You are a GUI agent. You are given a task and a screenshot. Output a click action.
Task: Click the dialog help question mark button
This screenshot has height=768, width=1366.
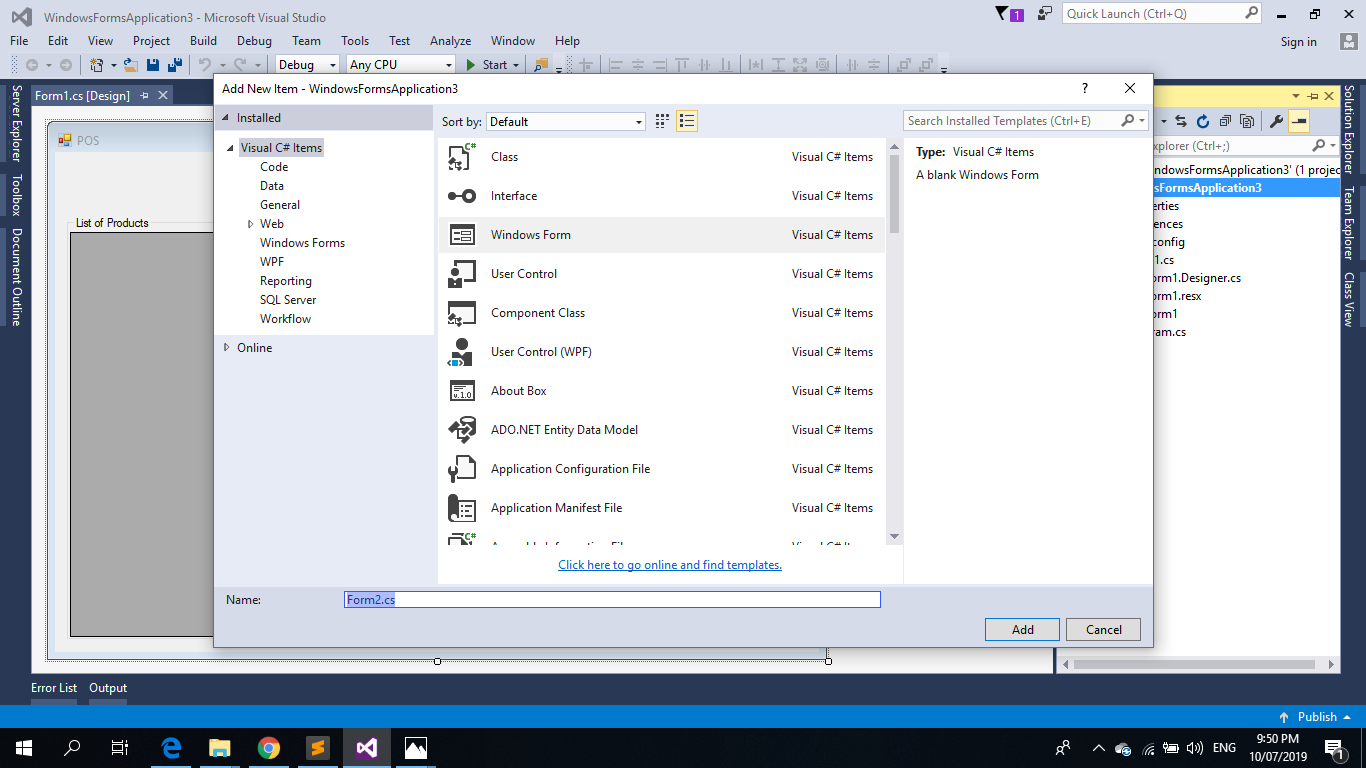coord(1085,88)
